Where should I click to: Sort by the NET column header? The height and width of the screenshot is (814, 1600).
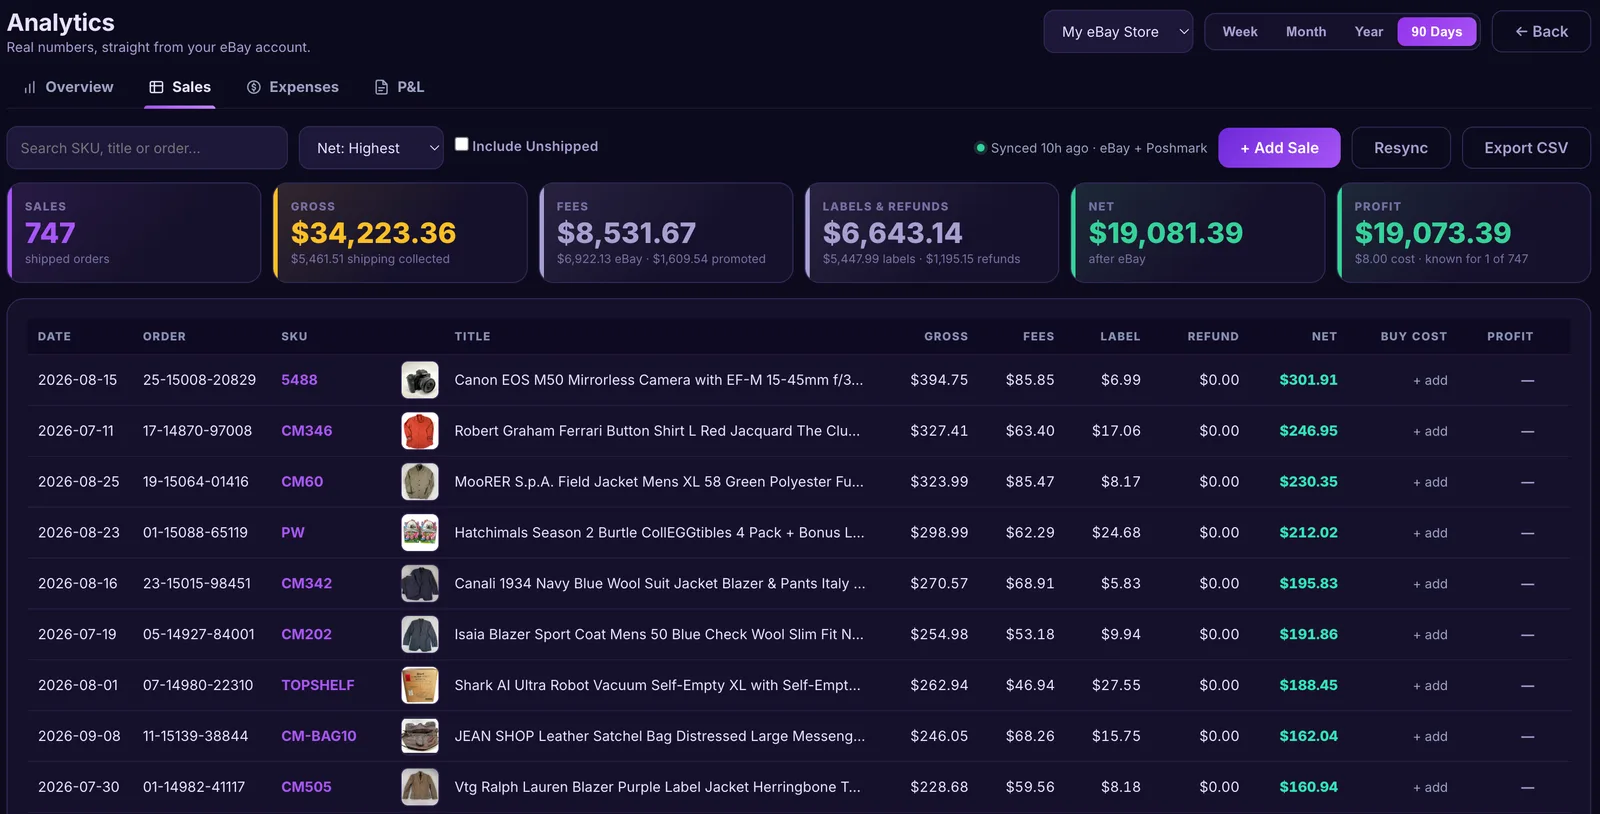(x=1324, y=337)
